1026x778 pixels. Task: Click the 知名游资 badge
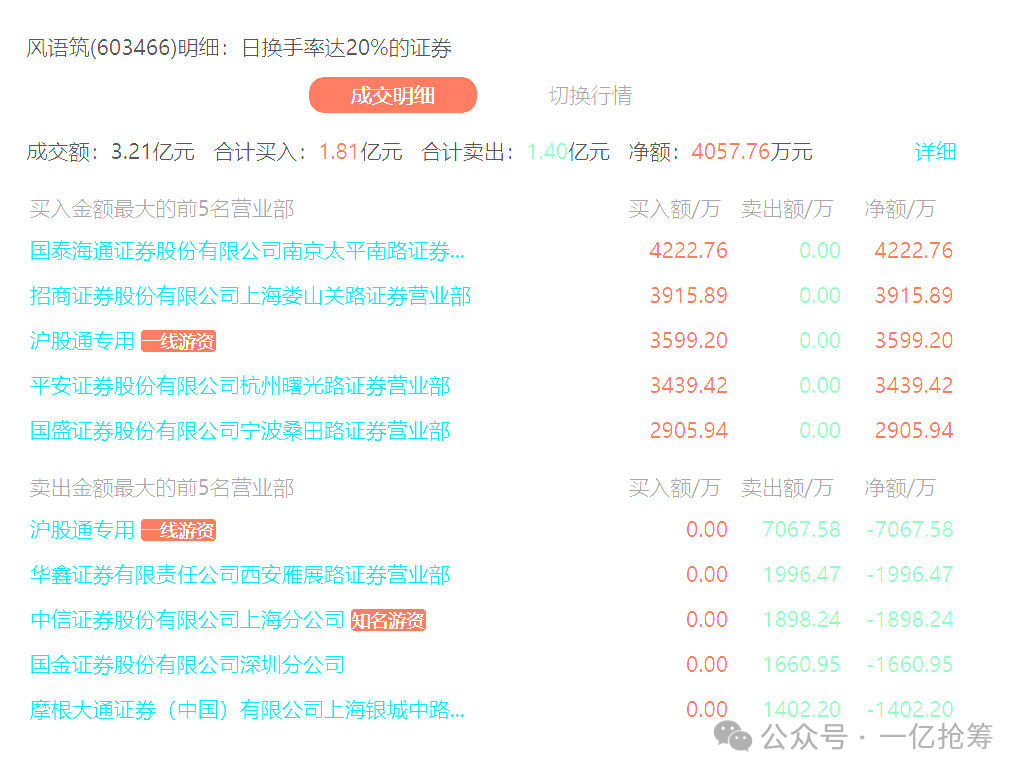coord(389,620)
